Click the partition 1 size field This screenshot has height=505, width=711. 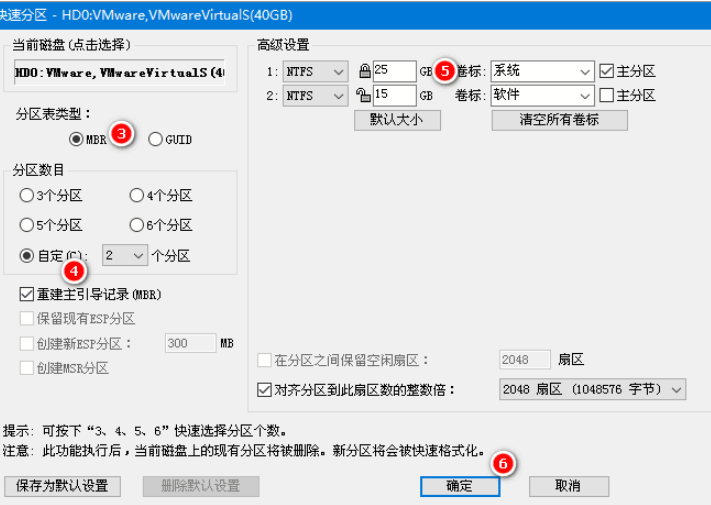394,71
